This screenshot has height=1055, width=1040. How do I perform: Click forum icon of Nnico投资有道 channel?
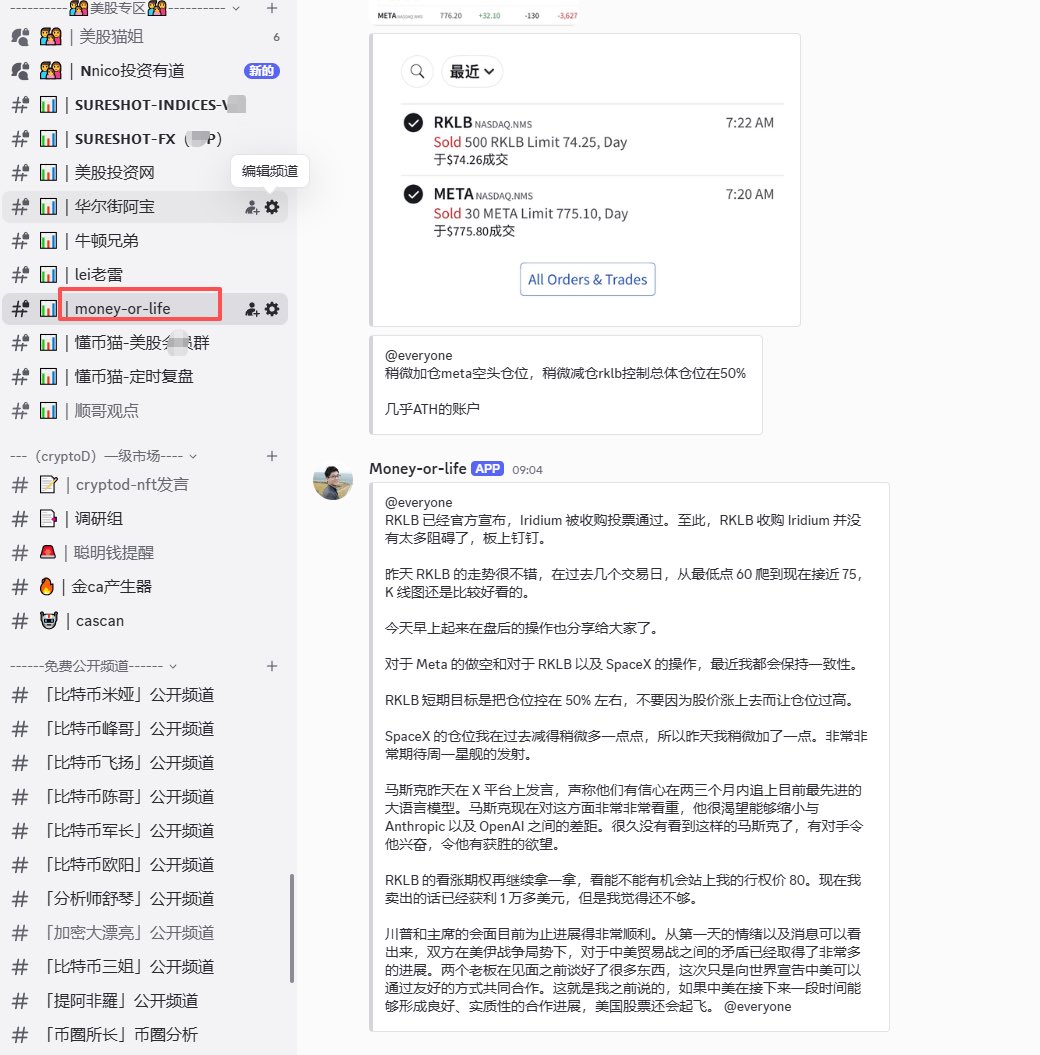coord(20,71)
